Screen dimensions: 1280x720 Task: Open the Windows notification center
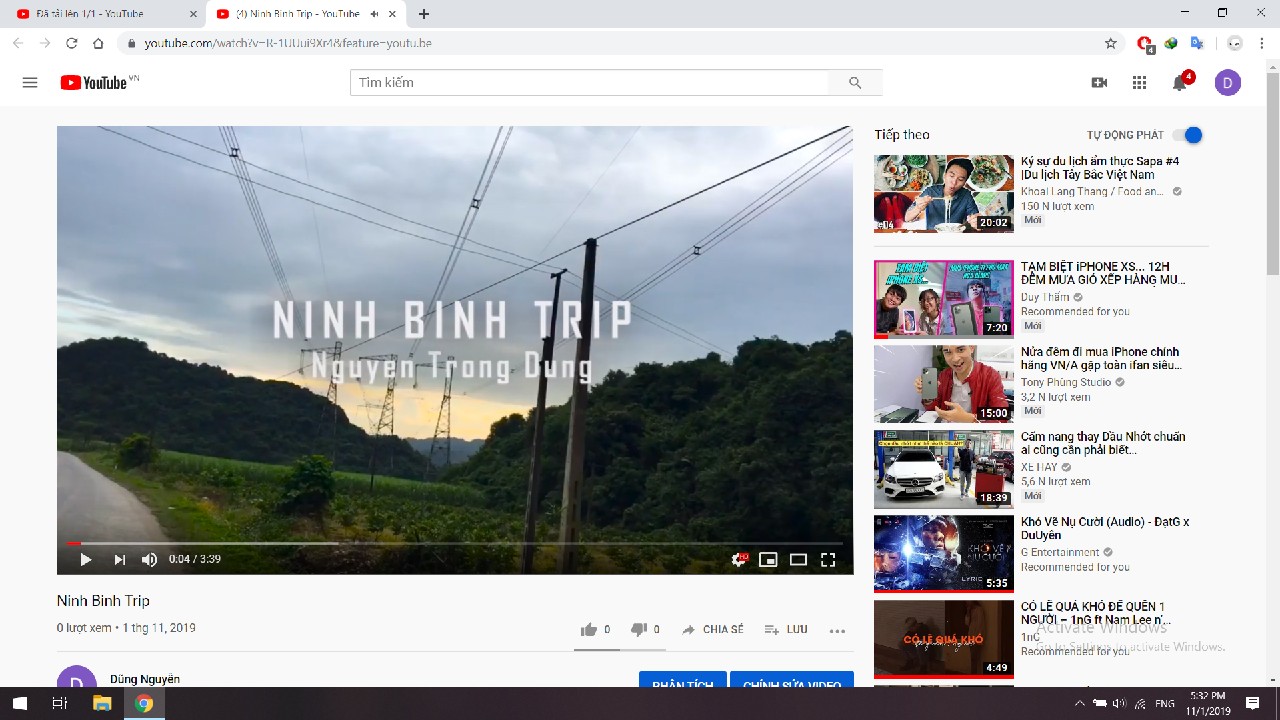point(1253,704)
